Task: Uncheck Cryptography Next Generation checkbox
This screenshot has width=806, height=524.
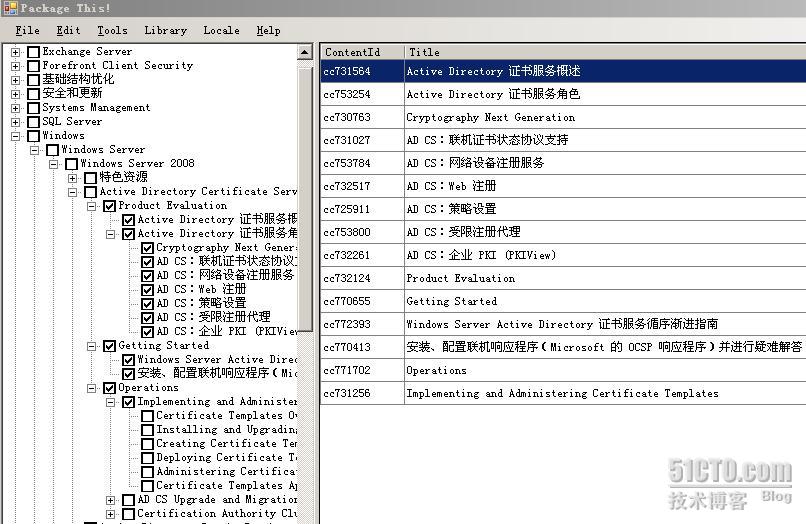Action: pos(148,248)
